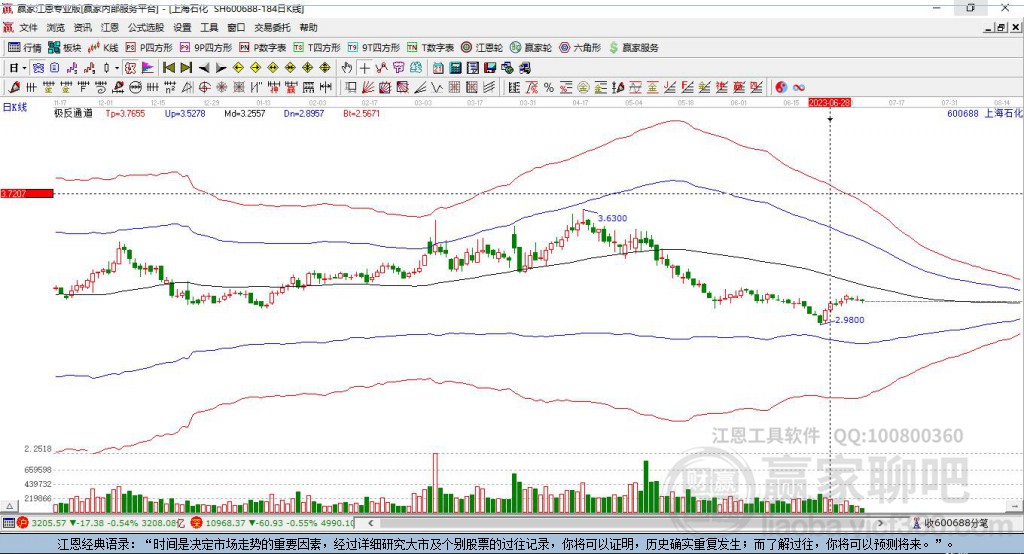The height and width of the screenshot is (554, 1024).
Task: Jump to the first bar with skip-start arrow
Action: tap(168, 68)
